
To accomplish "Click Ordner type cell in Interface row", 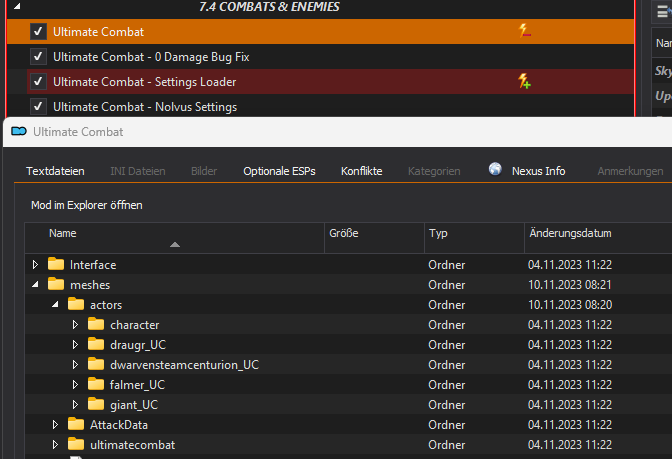I will [447, 265].
